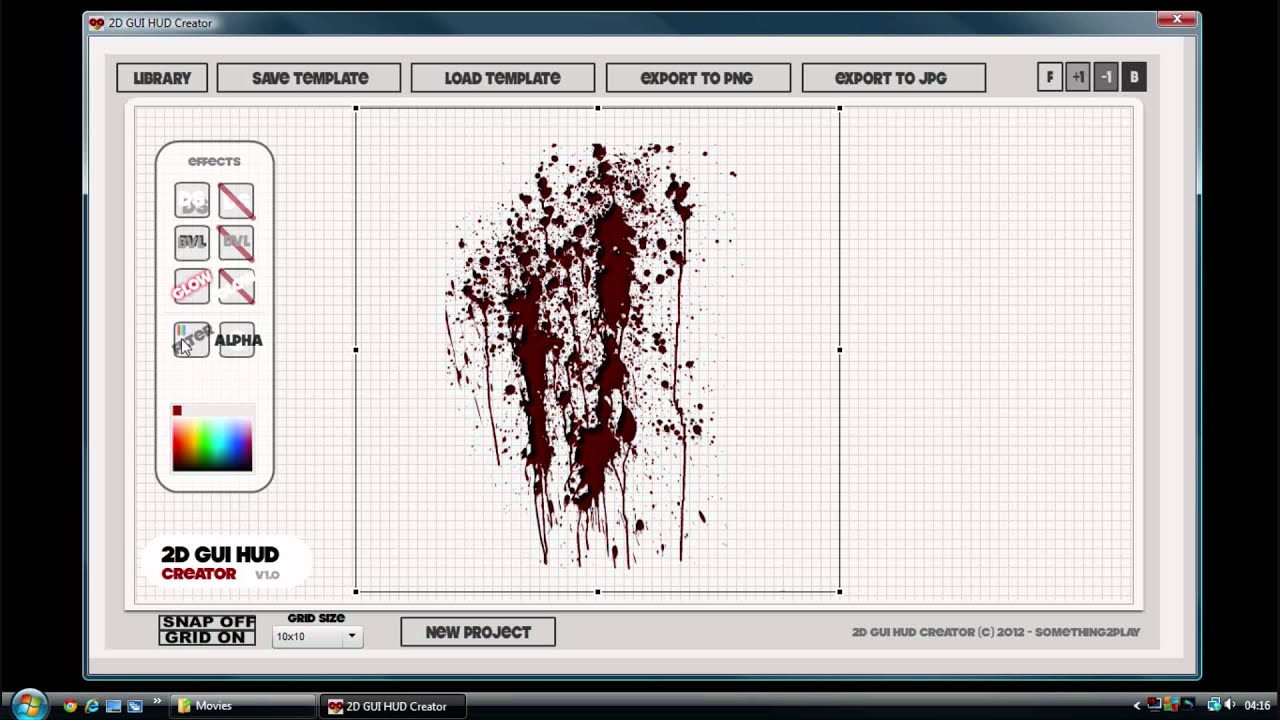Toggle Grid On

207,638
